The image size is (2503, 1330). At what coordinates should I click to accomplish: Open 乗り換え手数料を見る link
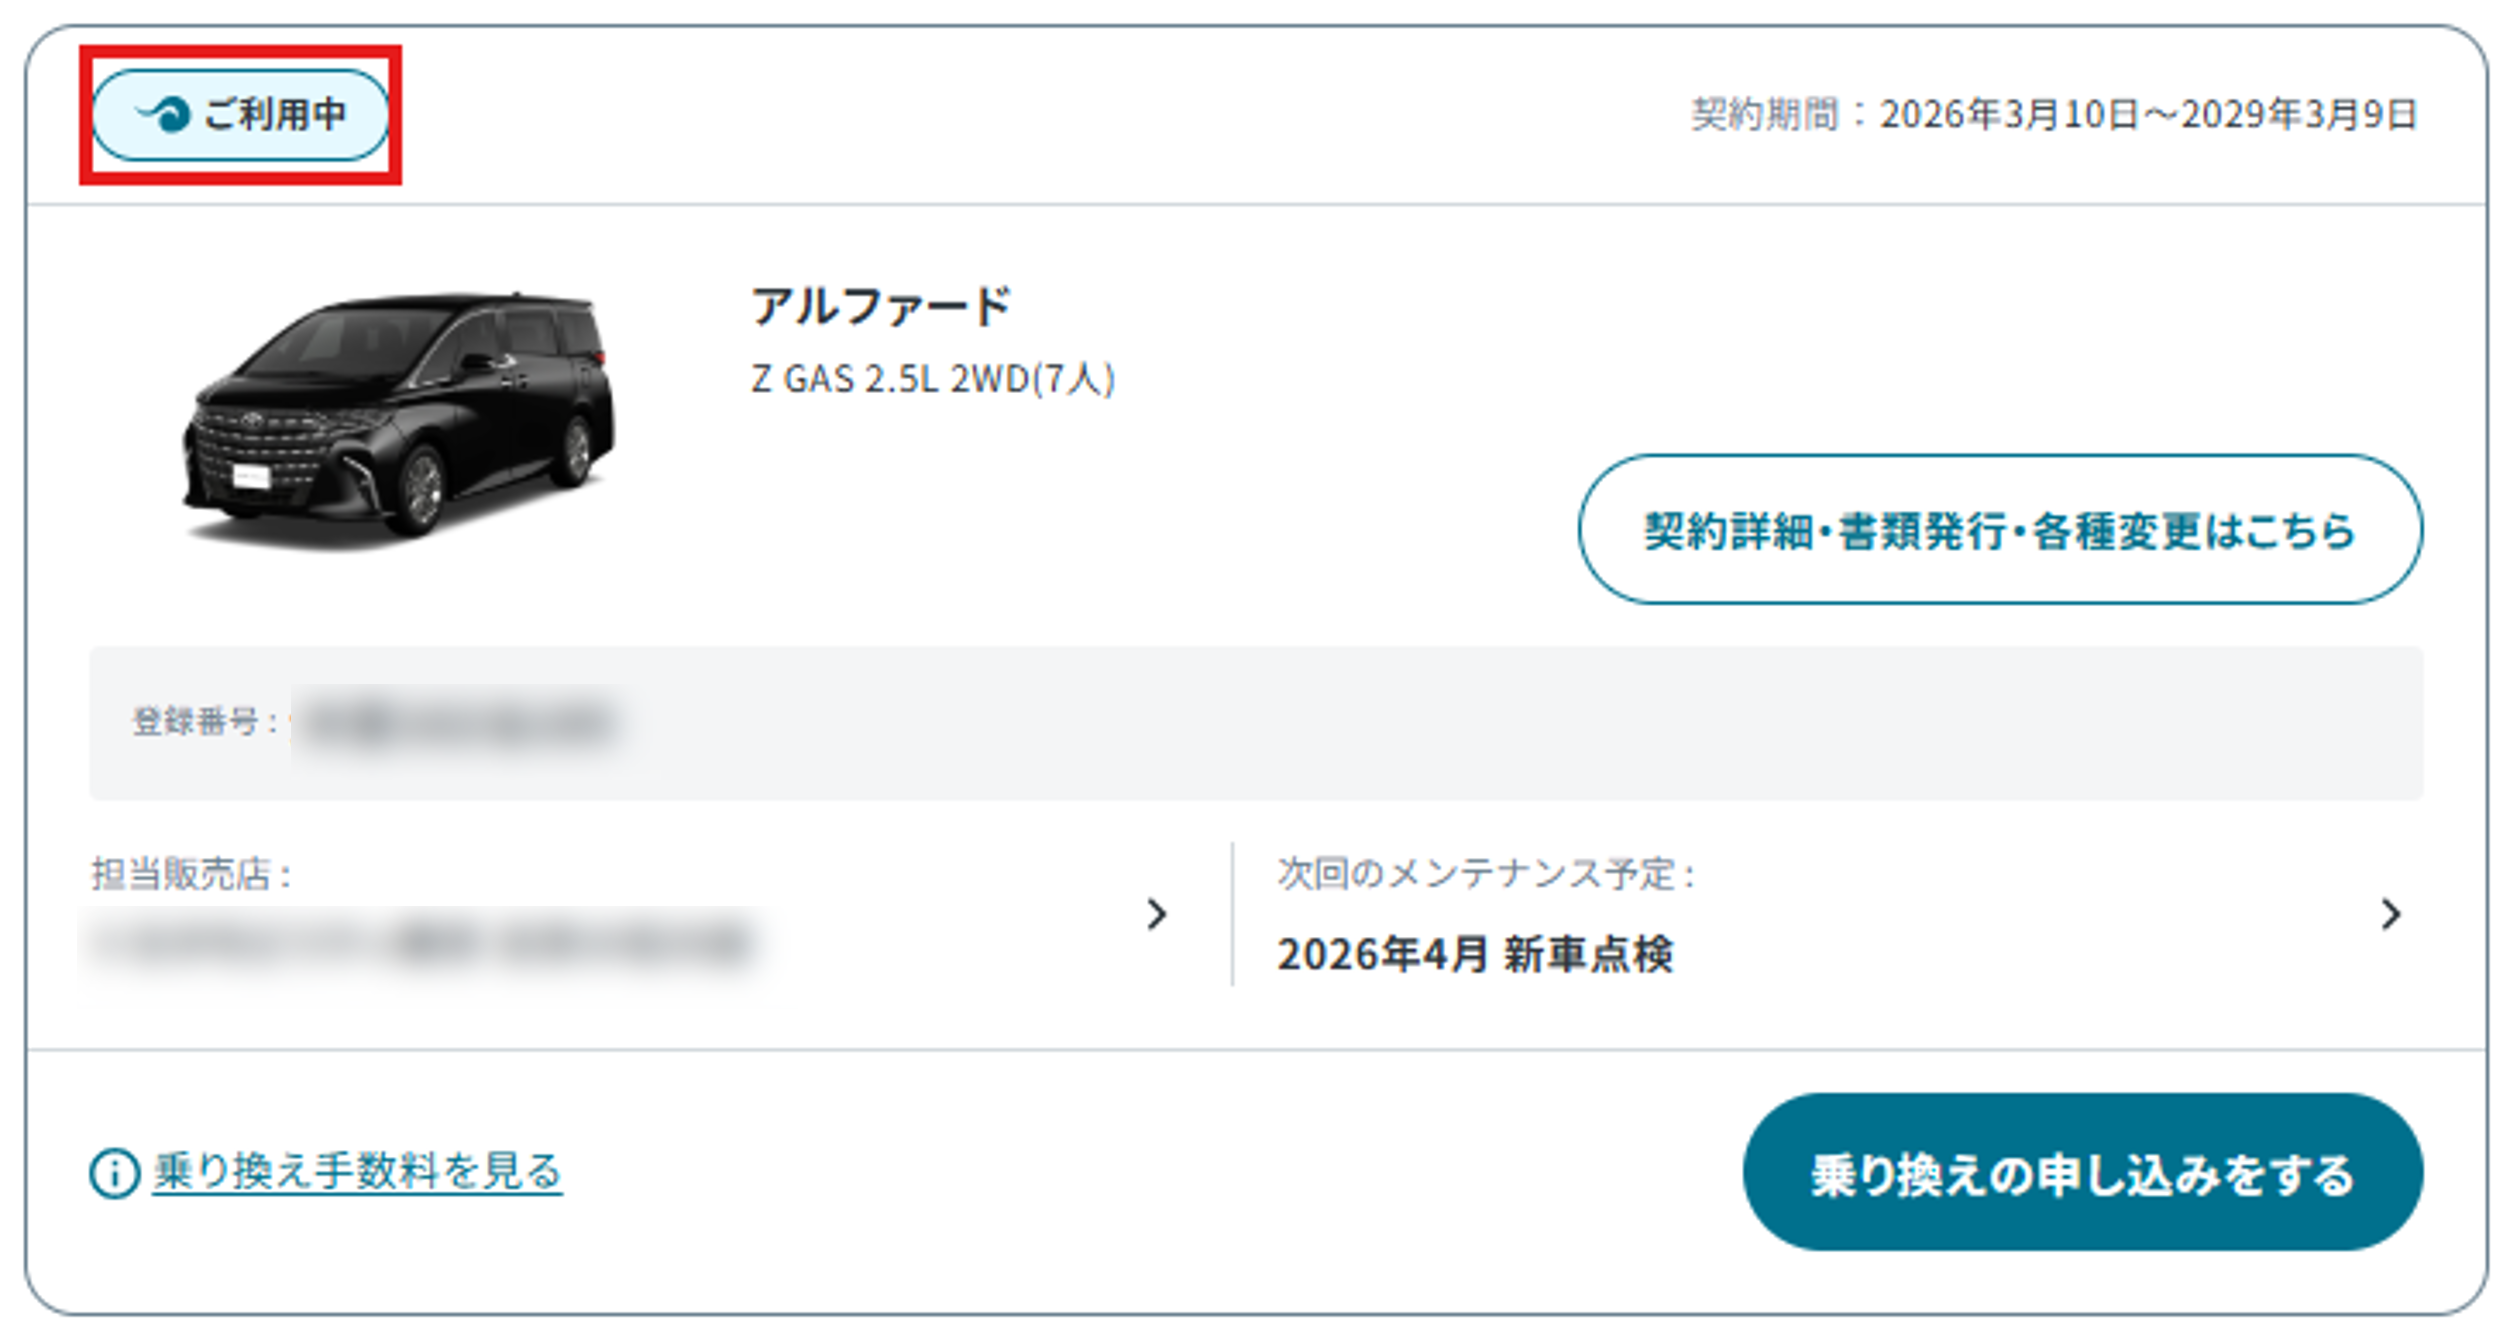coord(357,1171)
